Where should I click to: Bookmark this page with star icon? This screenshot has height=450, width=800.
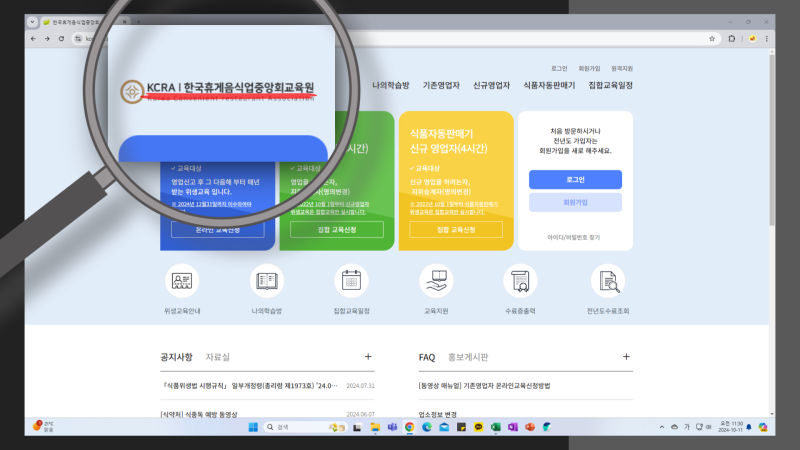[712, 39]
